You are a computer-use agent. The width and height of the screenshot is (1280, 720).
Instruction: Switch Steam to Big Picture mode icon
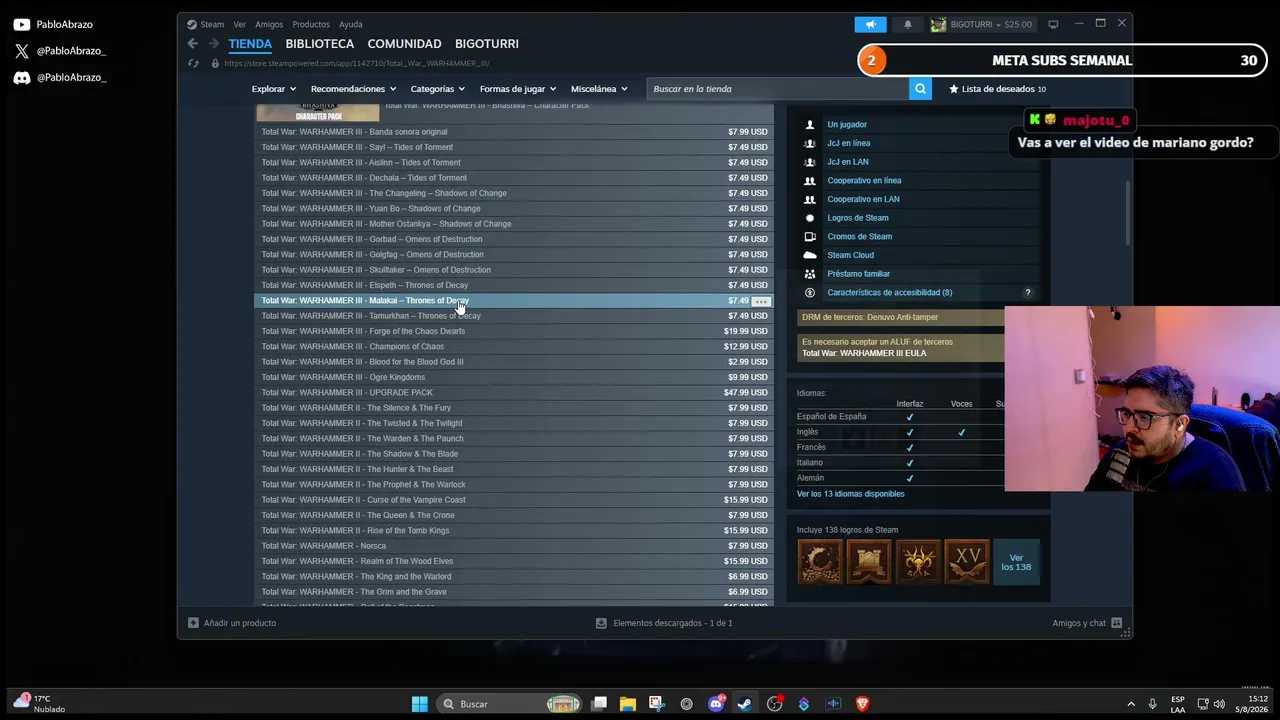(1053, 24)
